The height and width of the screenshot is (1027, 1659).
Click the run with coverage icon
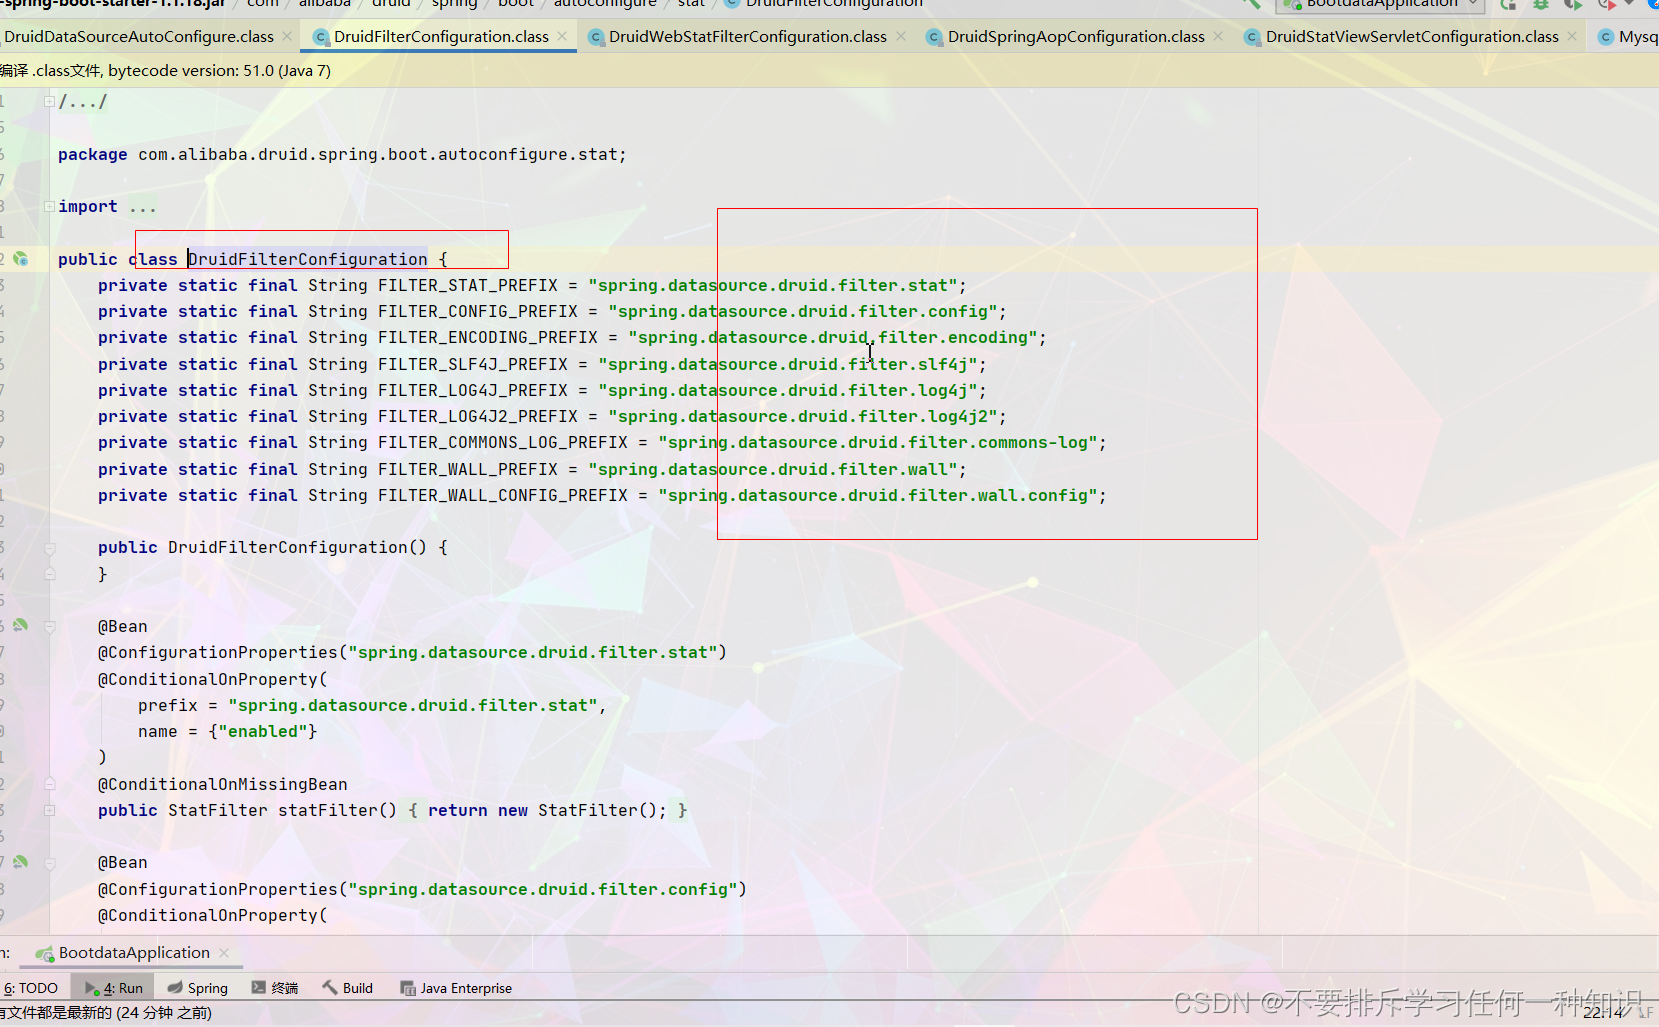click(x=1573, y=4)
